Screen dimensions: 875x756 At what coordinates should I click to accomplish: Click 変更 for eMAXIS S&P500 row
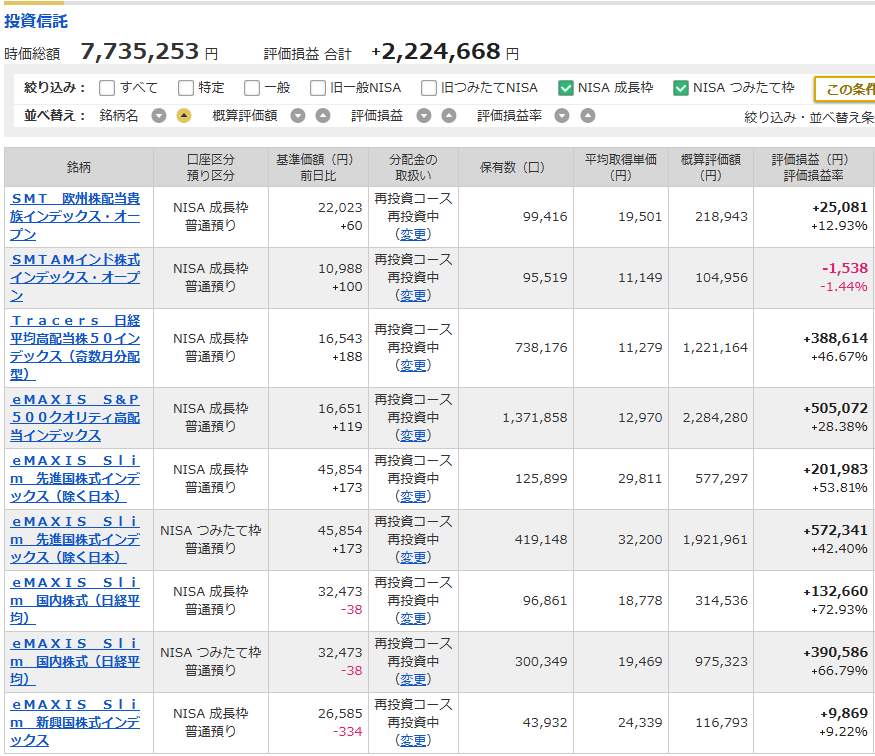(x=413, y=435)
